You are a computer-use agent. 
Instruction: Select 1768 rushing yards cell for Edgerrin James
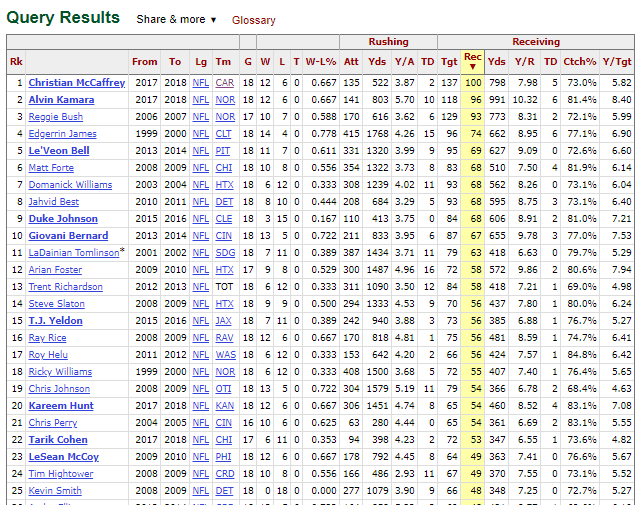pos(377,134)
